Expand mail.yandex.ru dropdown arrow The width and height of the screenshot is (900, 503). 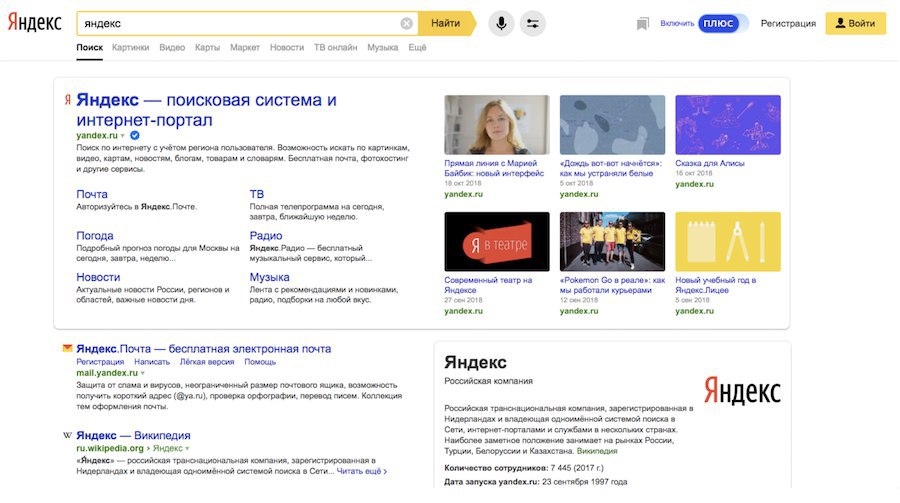pos(142,373)
